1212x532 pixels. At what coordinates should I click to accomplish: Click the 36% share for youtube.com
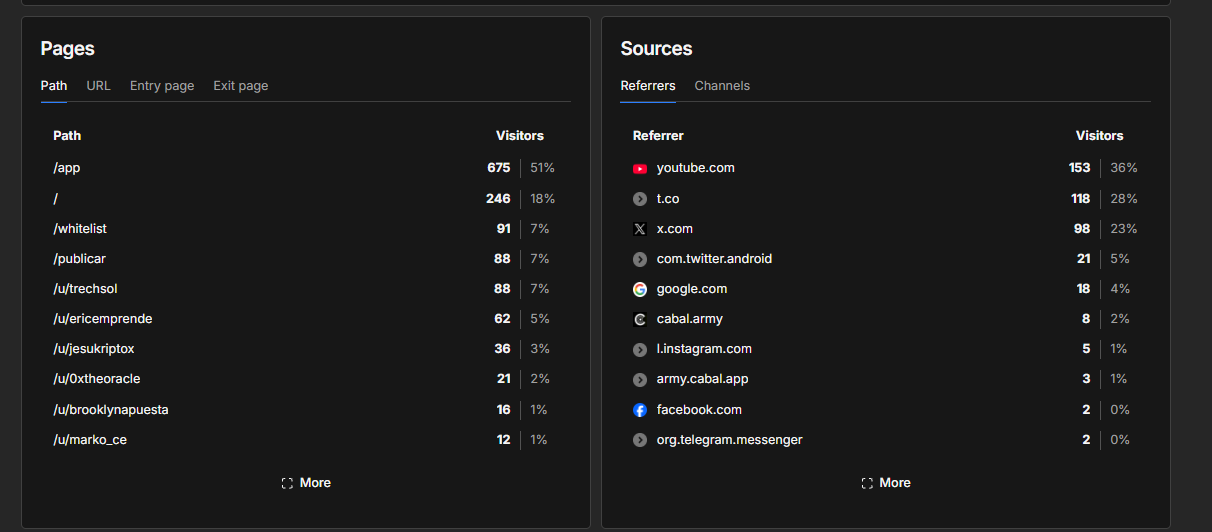click(x=1124, y=168)
